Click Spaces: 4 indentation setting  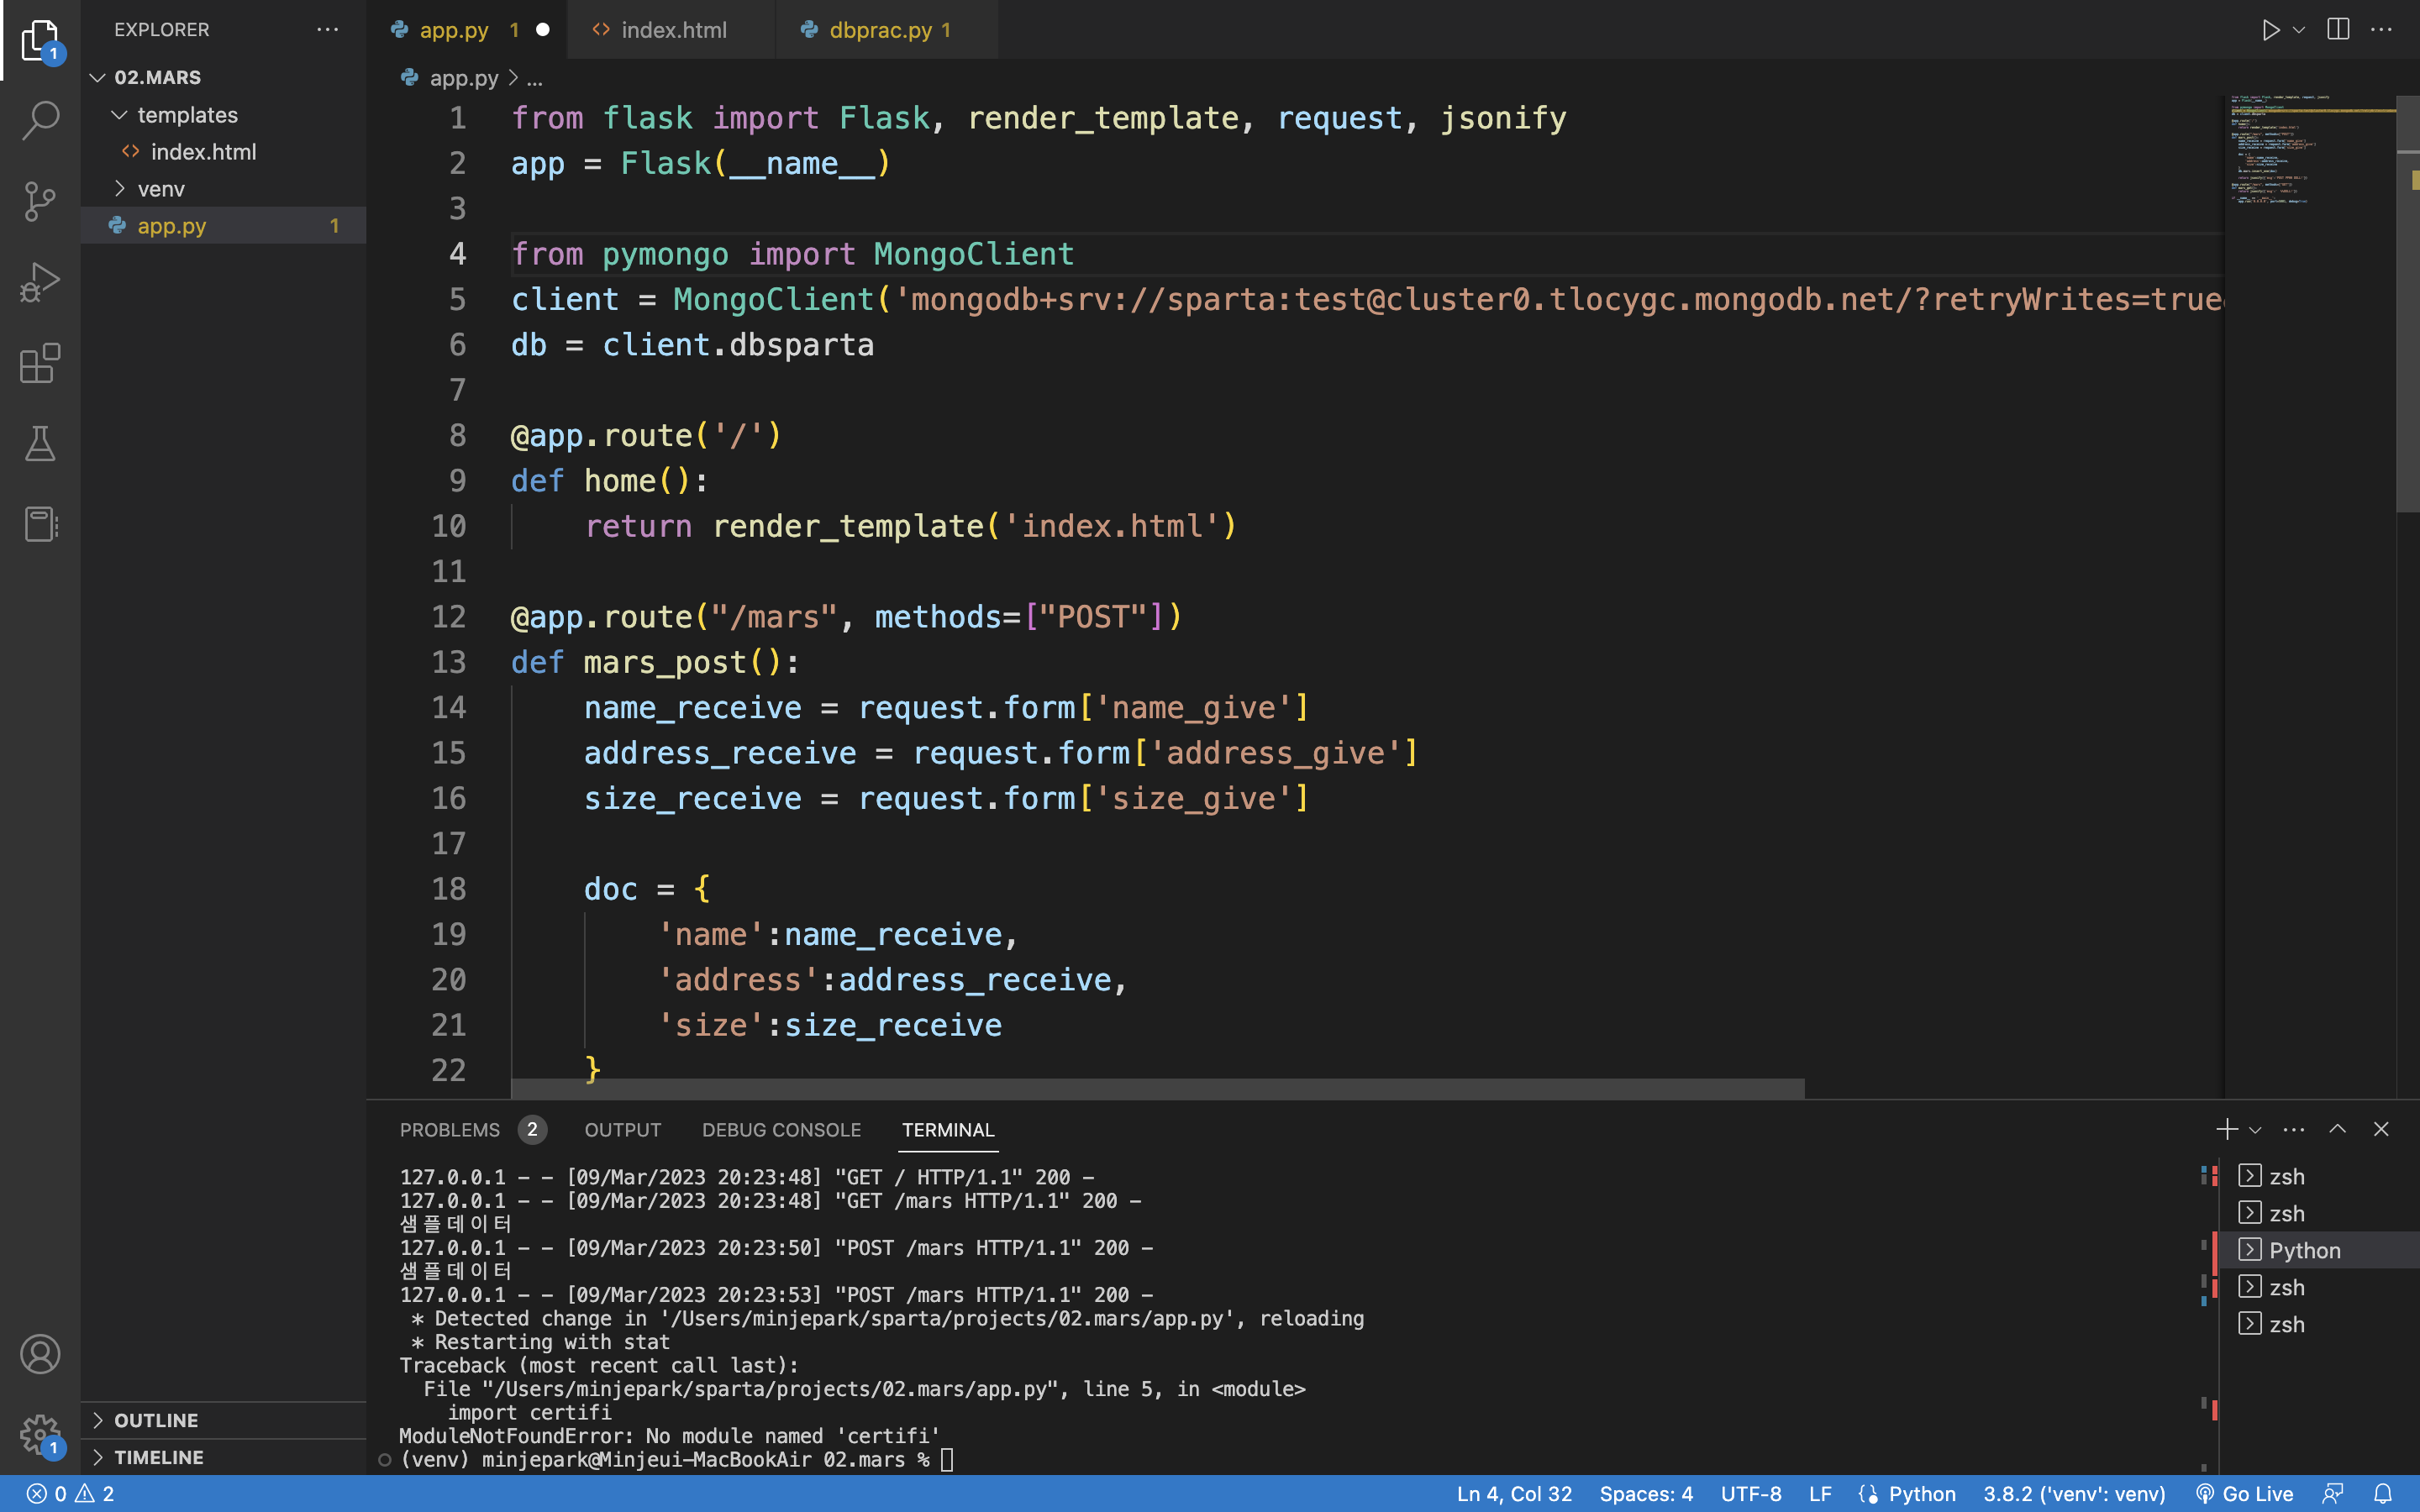(1646, 1494)
